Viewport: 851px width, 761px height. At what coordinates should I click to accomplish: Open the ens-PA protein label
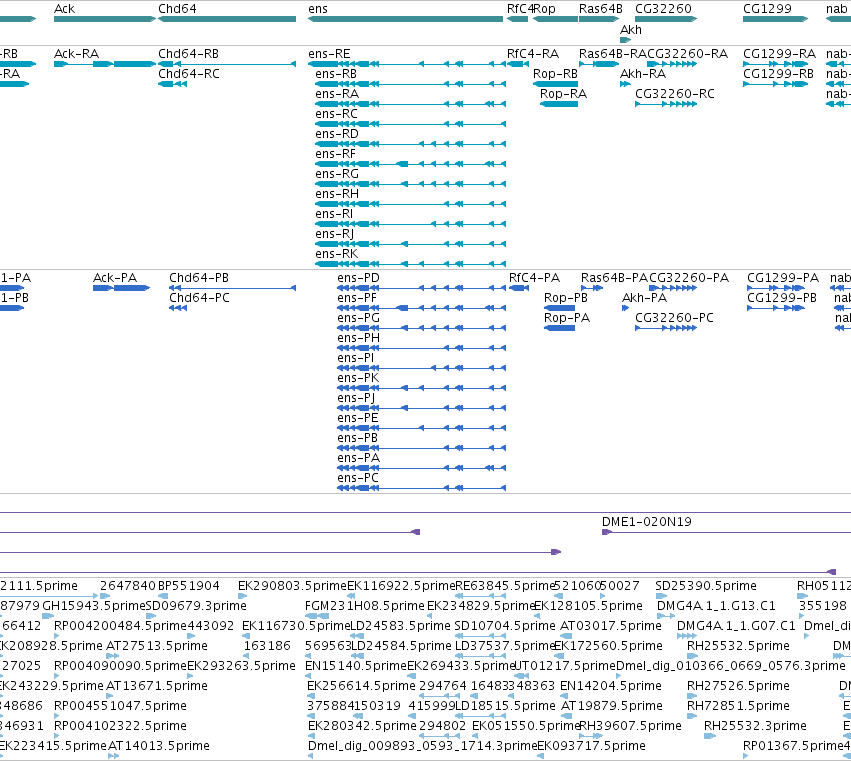coord(358,458)
